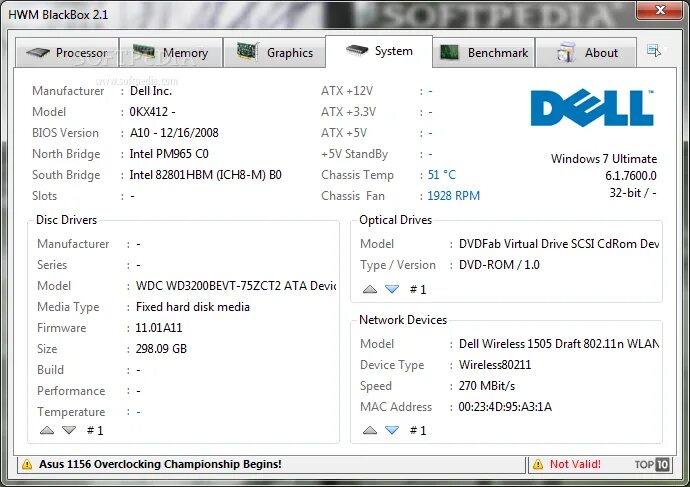Click the warning icon beside Not Valid!

pos(538,464)
